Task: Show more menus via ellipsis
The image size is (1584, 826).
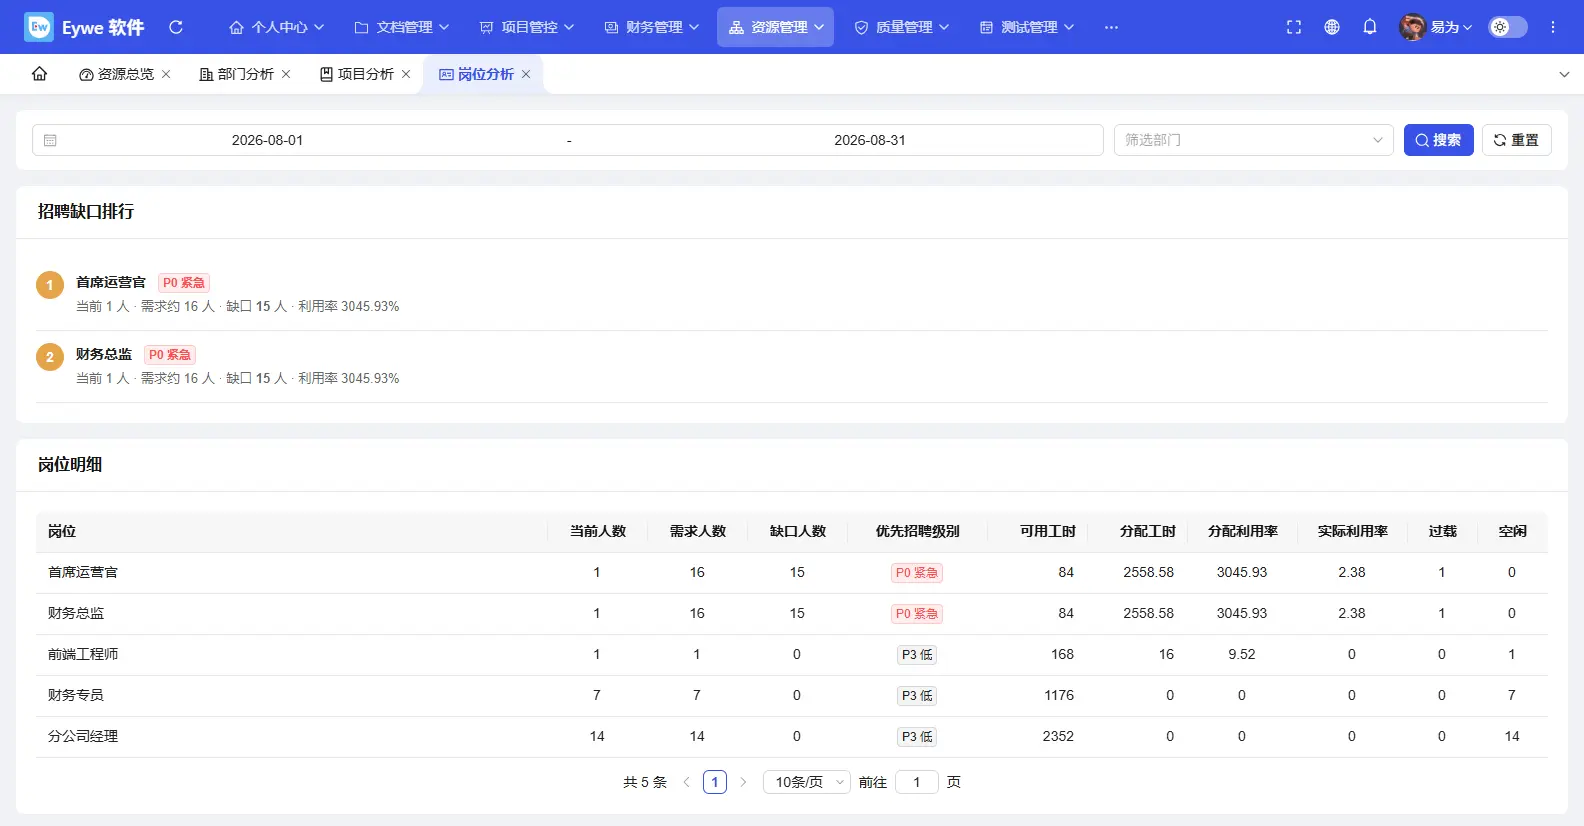Action: pos(1111,27)
